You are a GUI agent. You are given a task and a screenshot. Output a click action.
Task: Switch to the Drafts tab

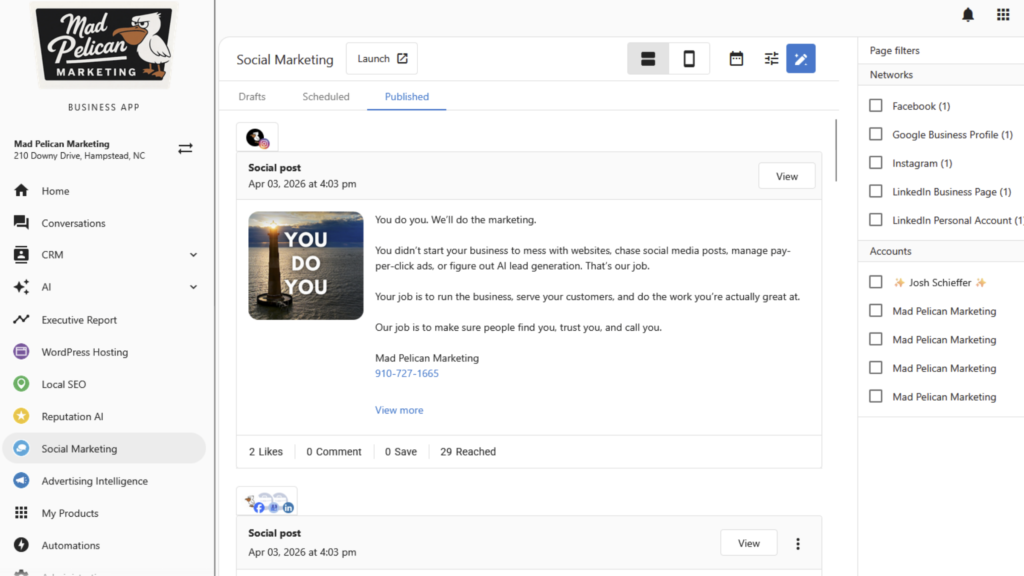251,96
